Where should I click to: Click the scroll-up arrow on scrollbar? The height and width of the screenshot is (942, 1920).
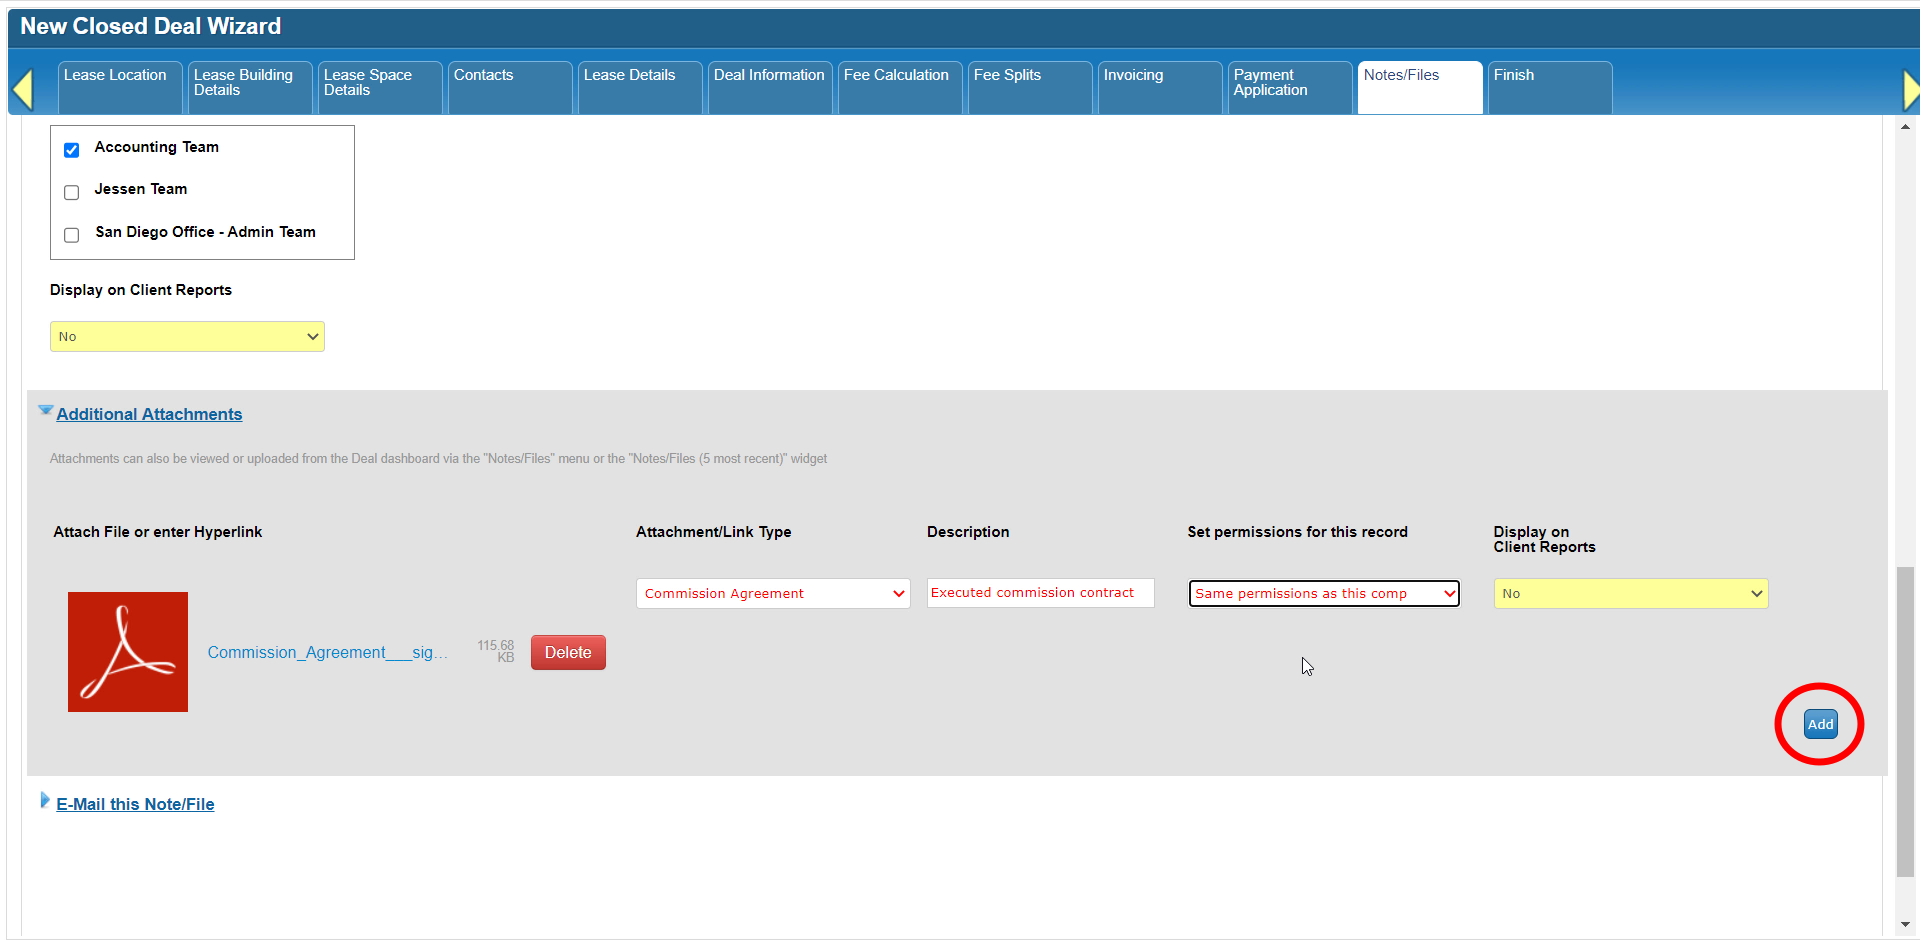pyautogui.click(x=1905, y=128)
